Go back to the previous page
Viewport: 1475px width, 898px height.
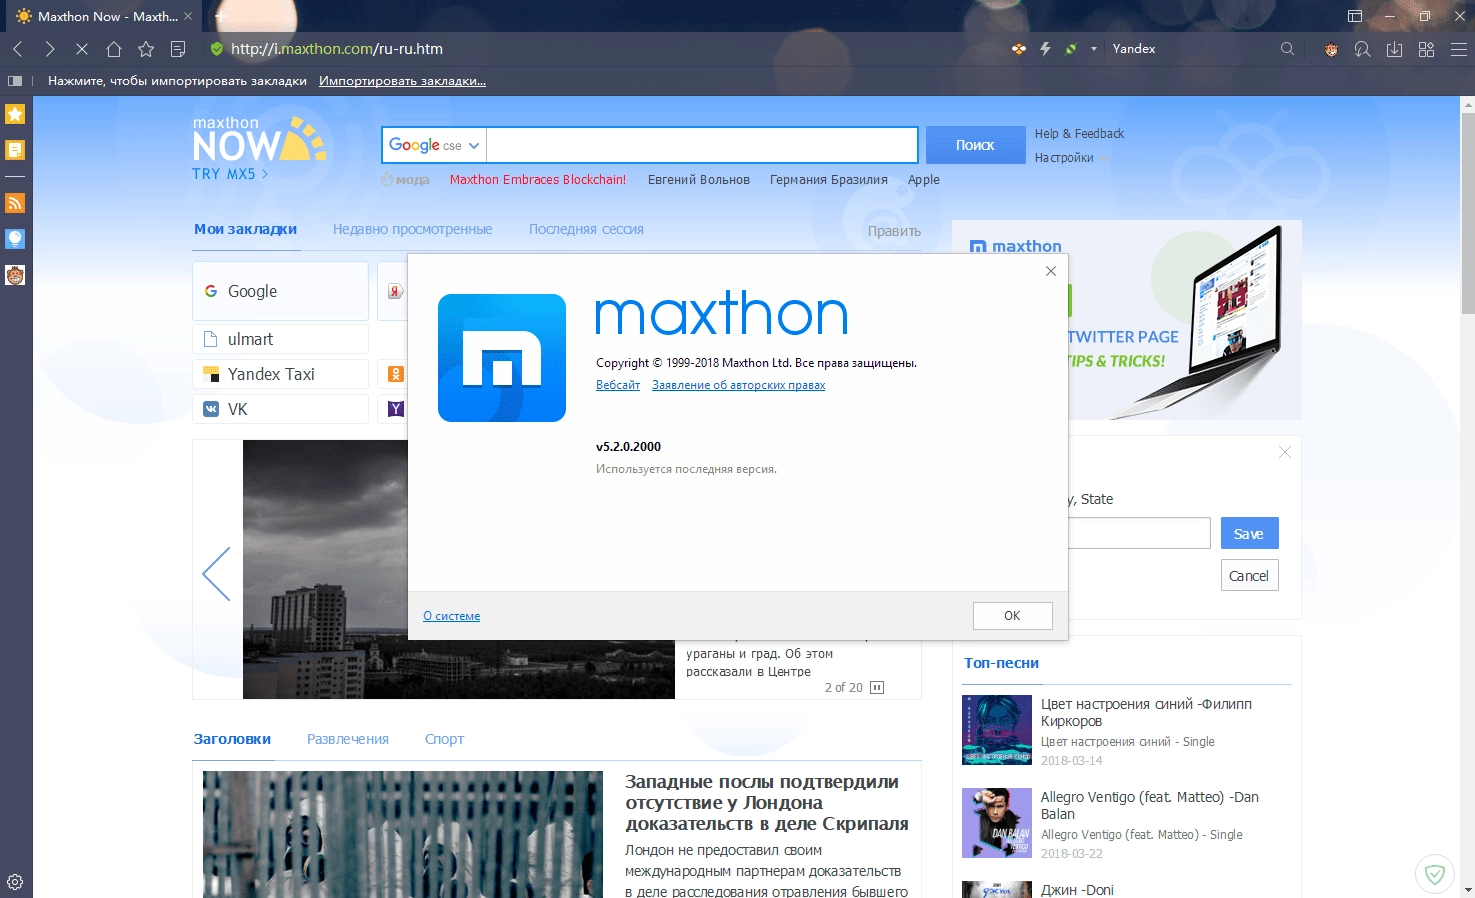click(18, 49)
